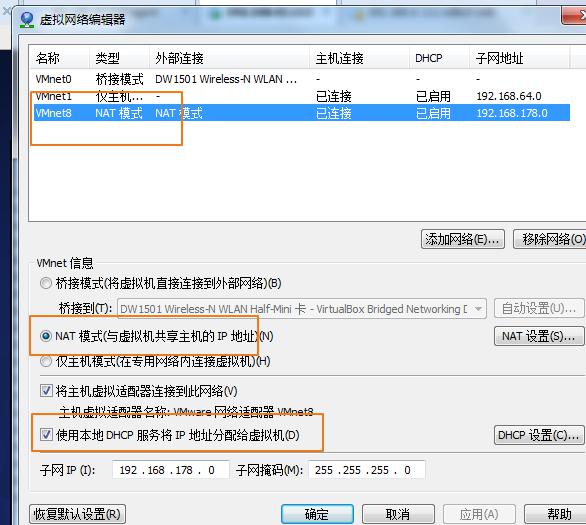The height and width of the screenshot is (525, 586).
Task: Click the 子网 IP input field
Action: click(x=170, y=470)
